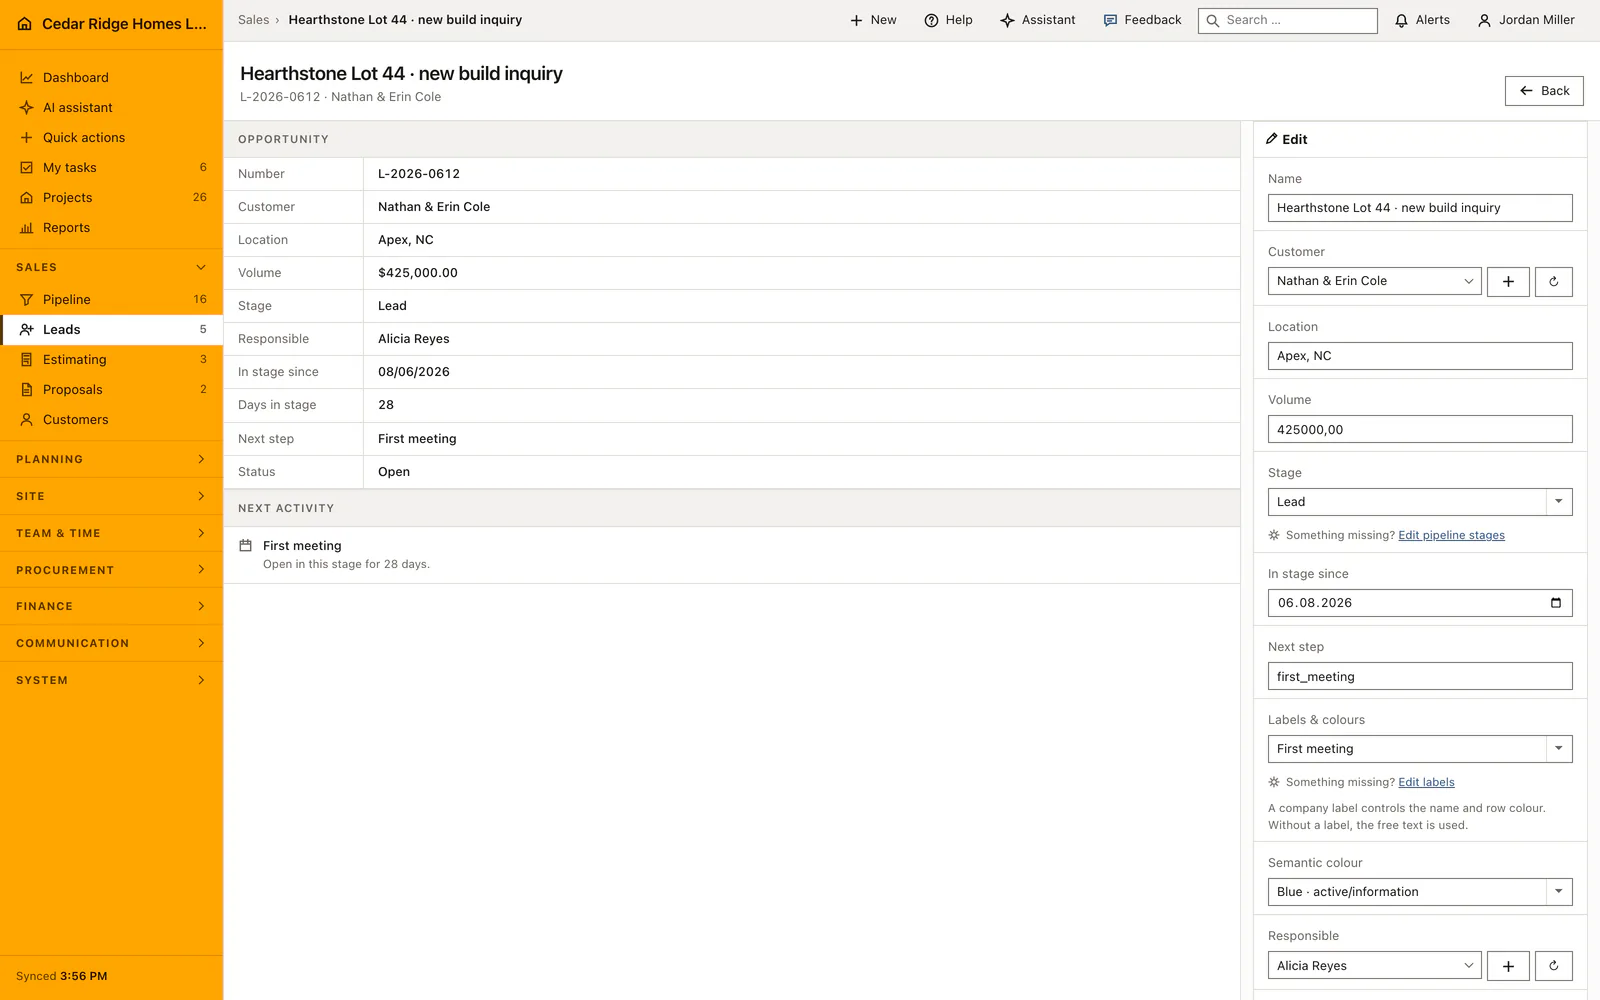This screenshot has width=1600, height=1000.
Task: Expand the COMMUNICATION section
Action: [x=111, y=643]
